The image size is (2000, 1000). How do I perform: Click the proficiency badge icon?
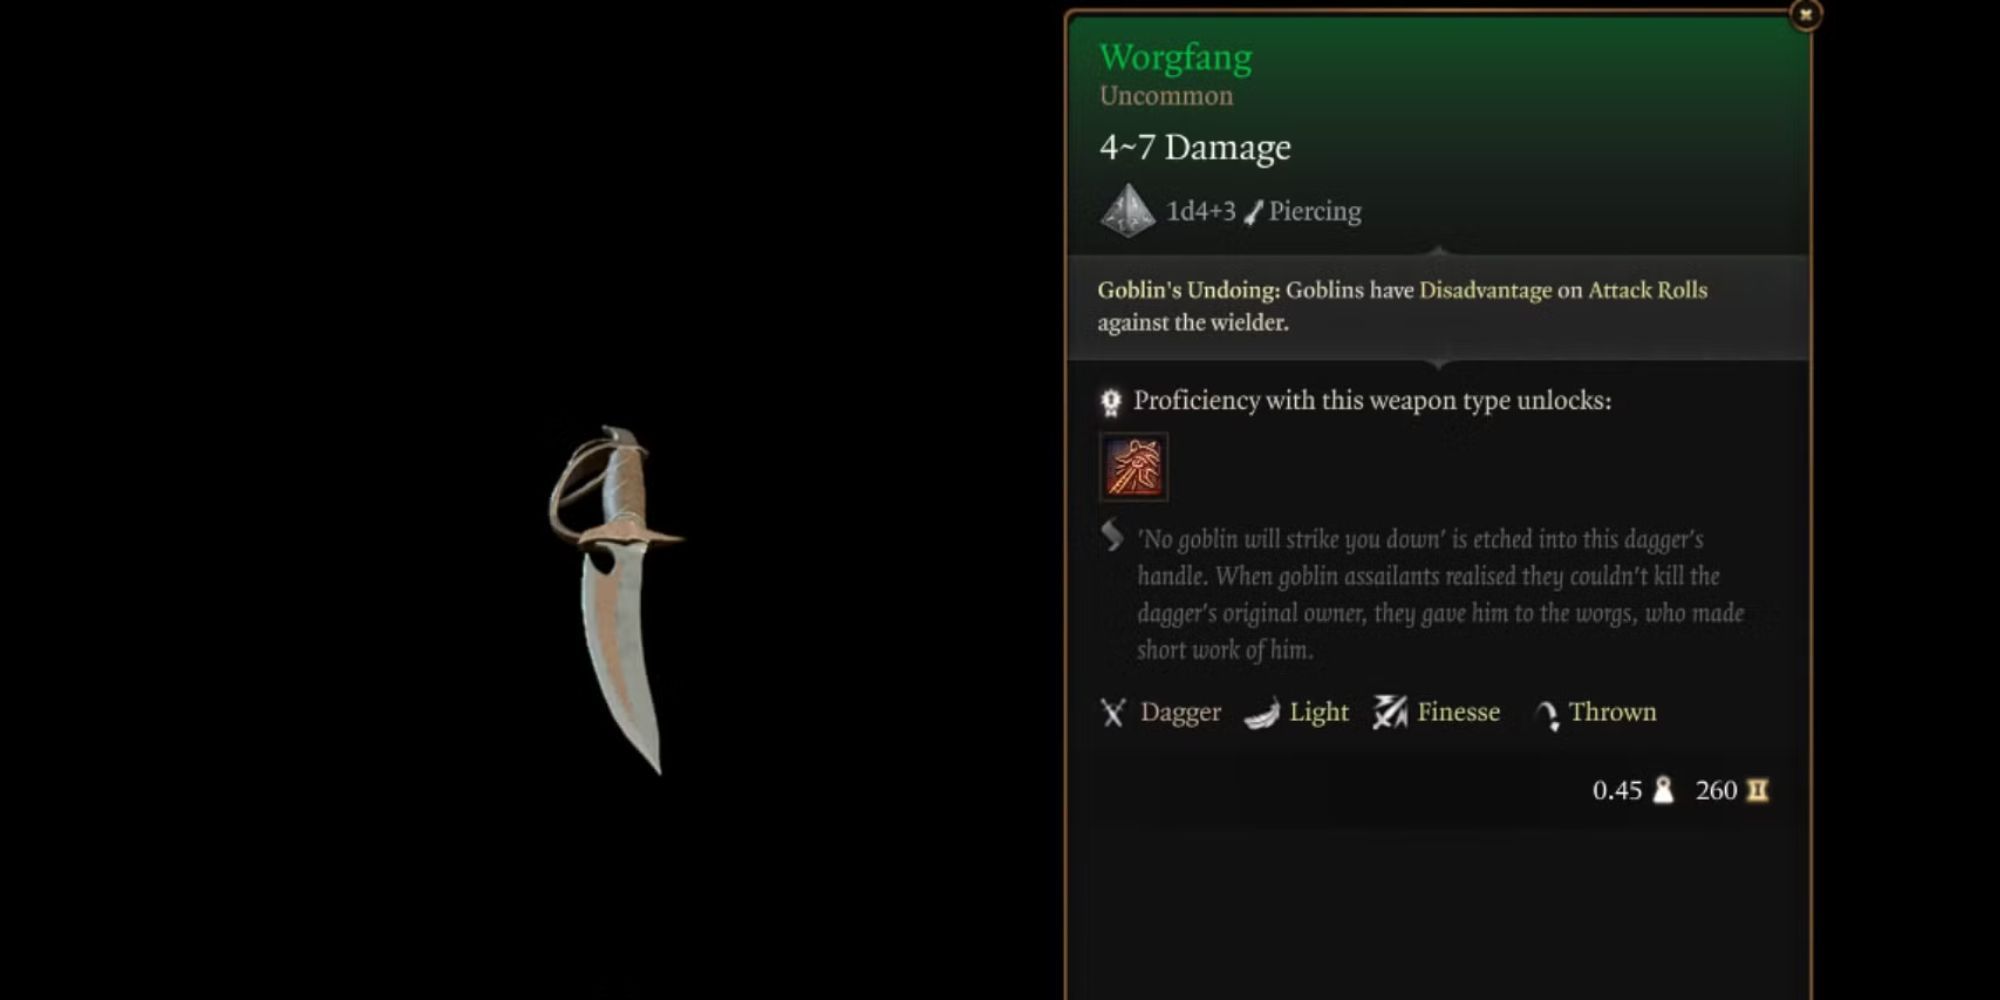click(1111, 402)
